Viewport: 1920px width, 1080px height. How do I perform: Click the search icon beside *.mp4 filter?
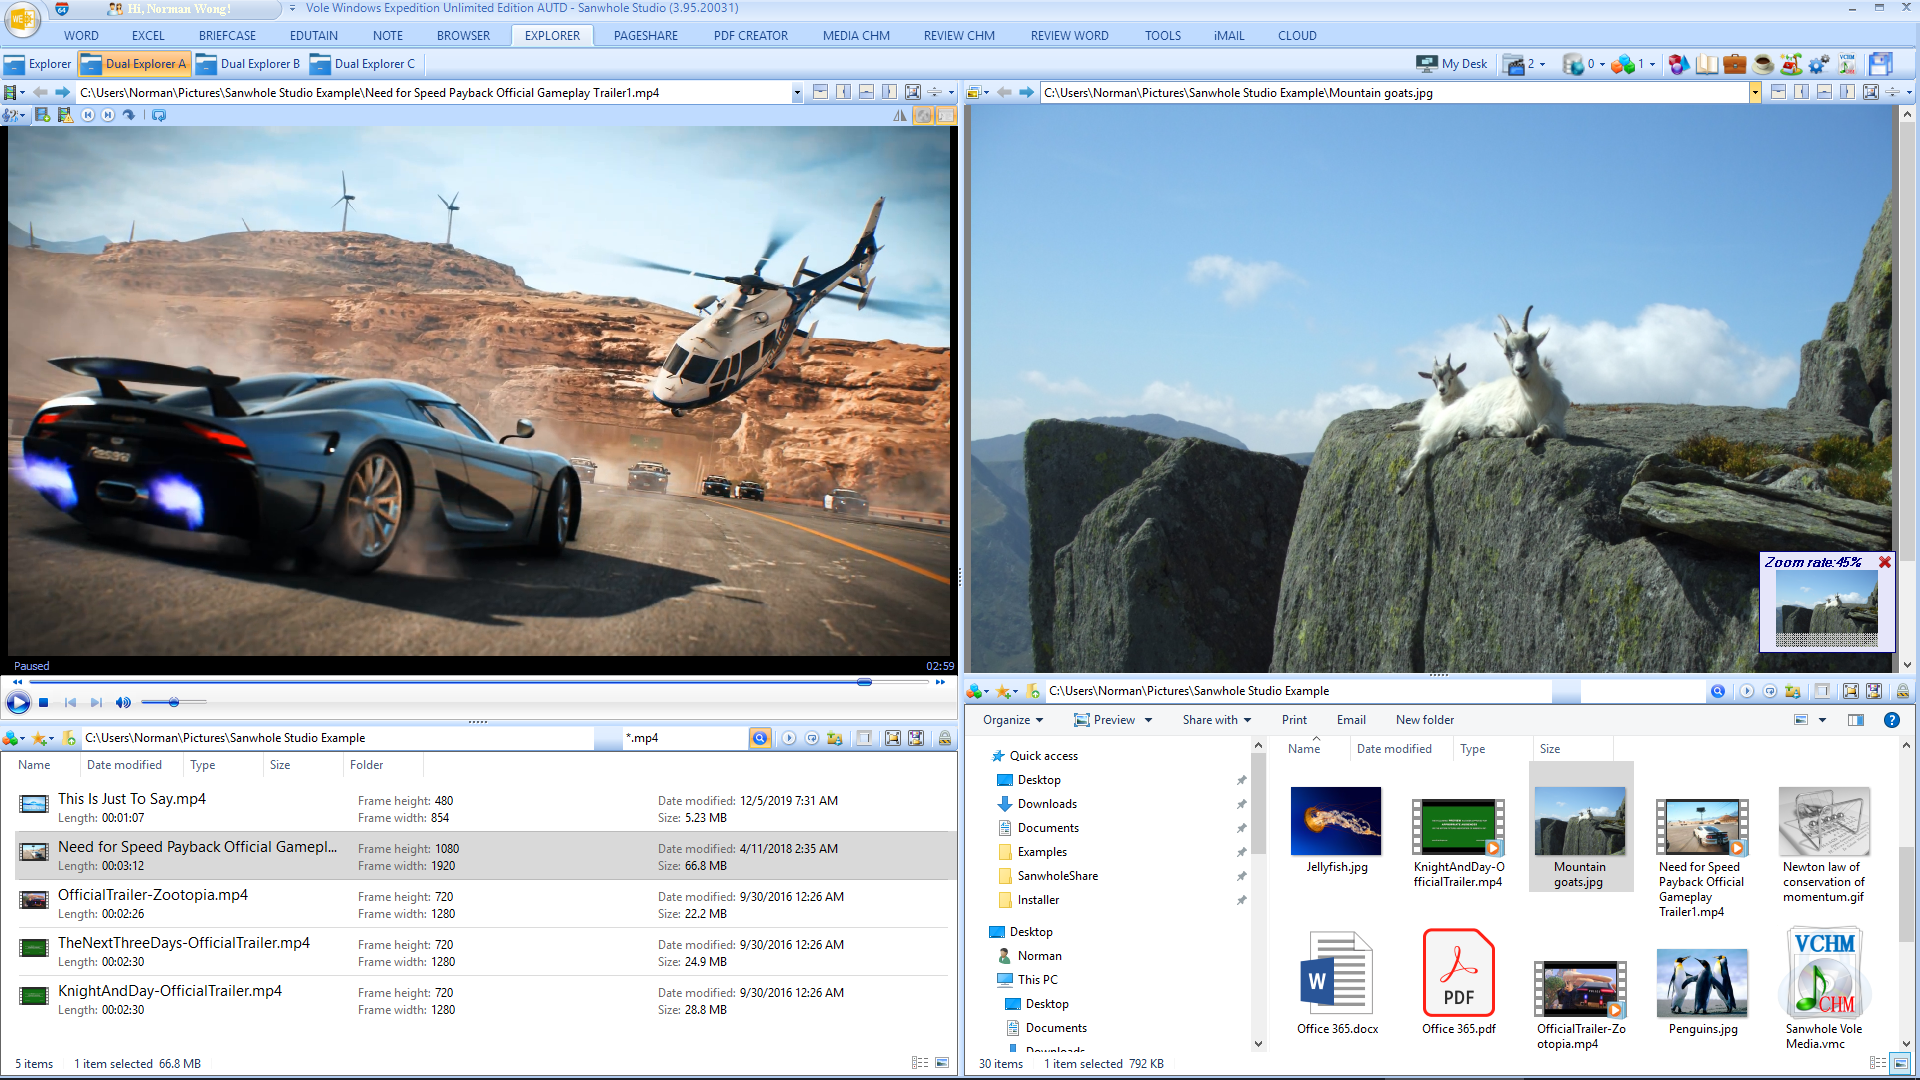760,738
